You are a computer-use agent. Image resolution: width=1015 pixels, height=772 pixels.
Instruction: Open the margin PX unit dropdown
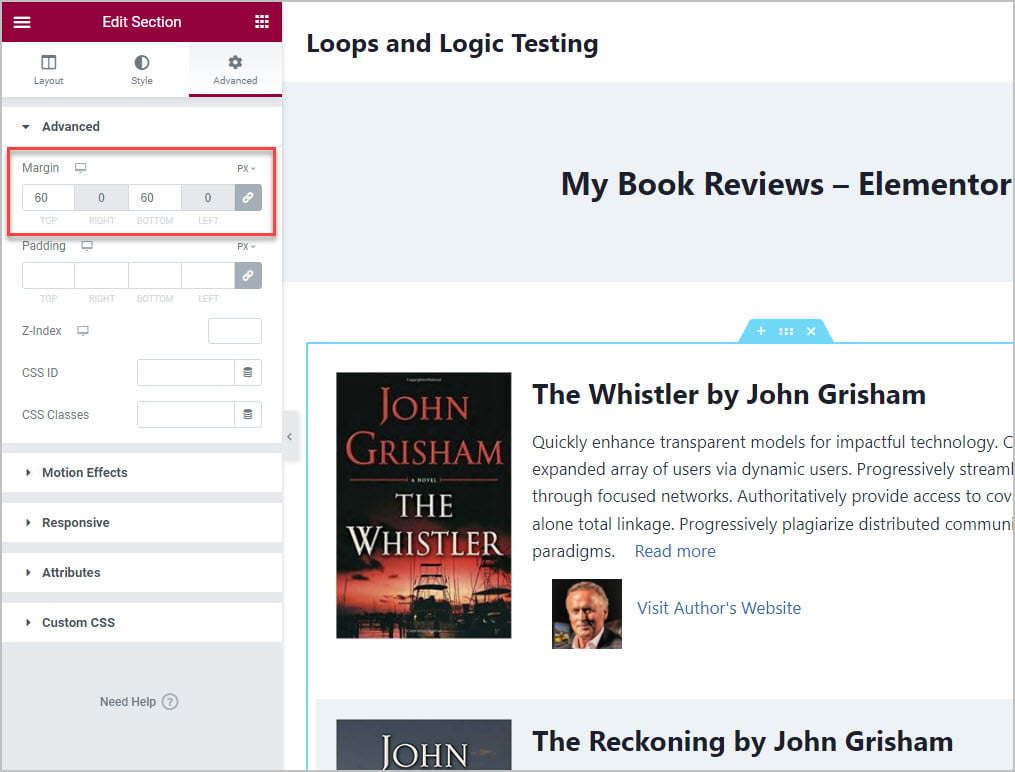[x=246, y=169]
